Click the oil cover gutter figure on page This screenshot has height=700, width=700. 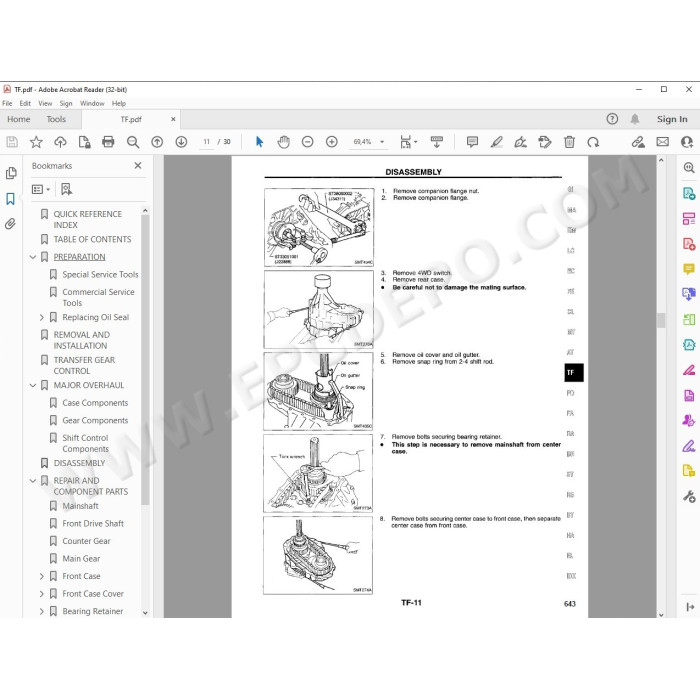[x=318, y=392]
